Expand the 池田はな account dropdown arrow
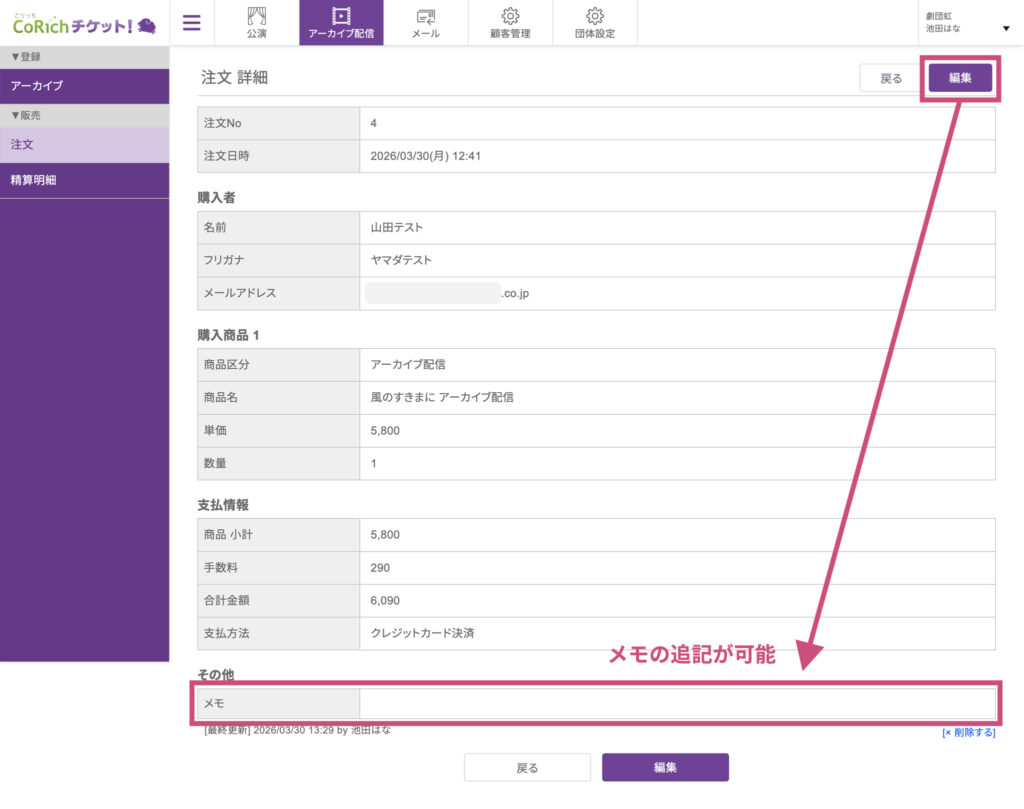The width and height of the screenshot is (1024, 809). [x=1005, y=29]
